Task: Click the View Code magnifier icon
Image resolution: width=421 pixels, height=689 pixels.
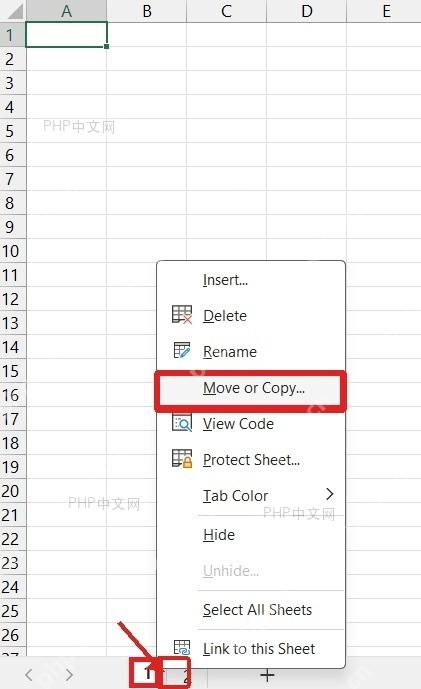Action: click(x=181, y=423)
